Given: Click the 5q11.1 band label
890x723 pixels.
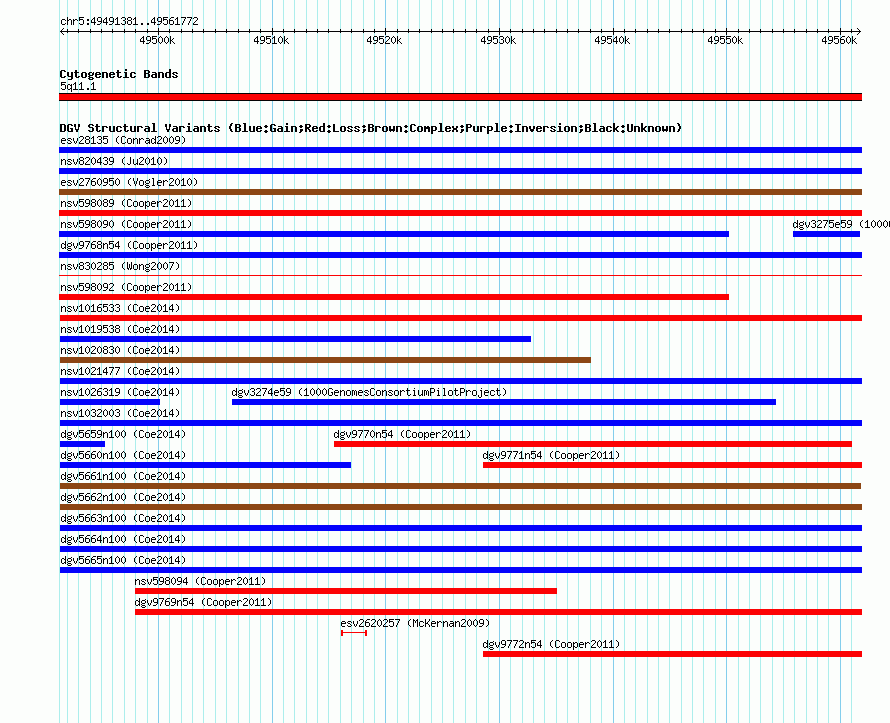Looking at the screenshot, I should tap(78, 86).
